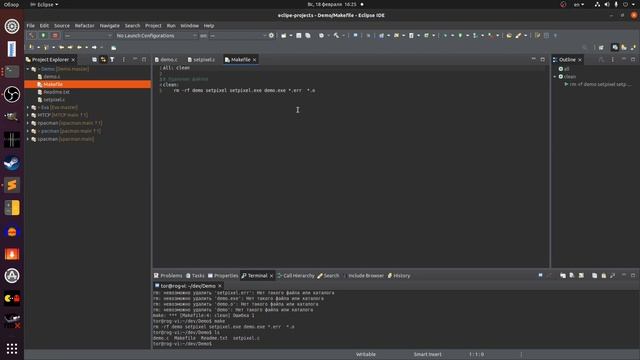640x360 pixels.
Task: Click the hammer Build All toolbar icon
Action: tap(336, 36)
